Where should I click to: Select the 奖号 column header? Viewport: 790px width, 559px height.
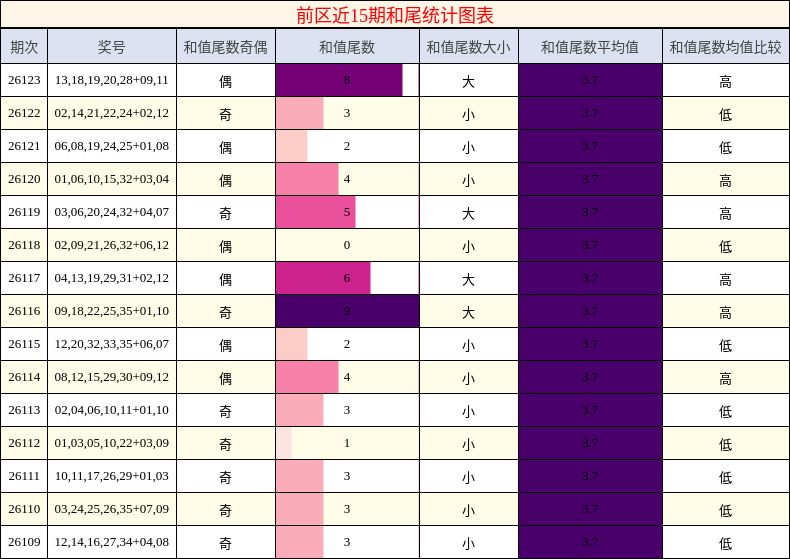tap(112, 47)
